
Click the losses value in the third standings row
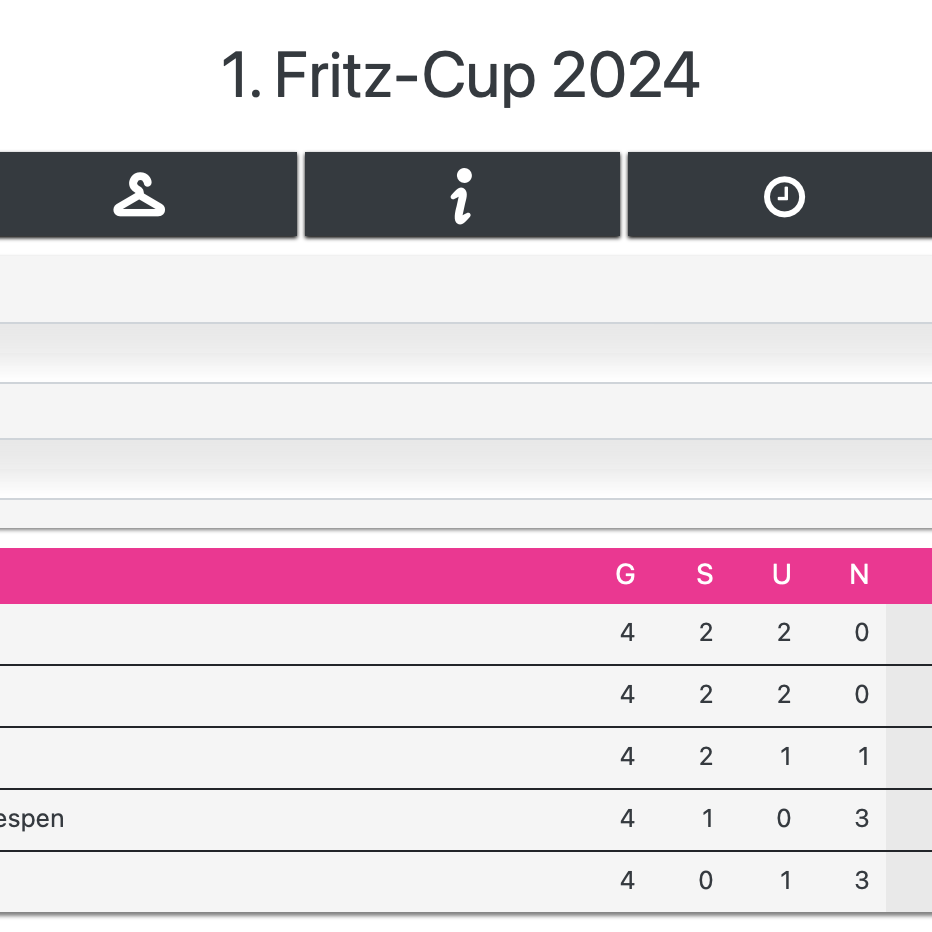tap(861, 757)
